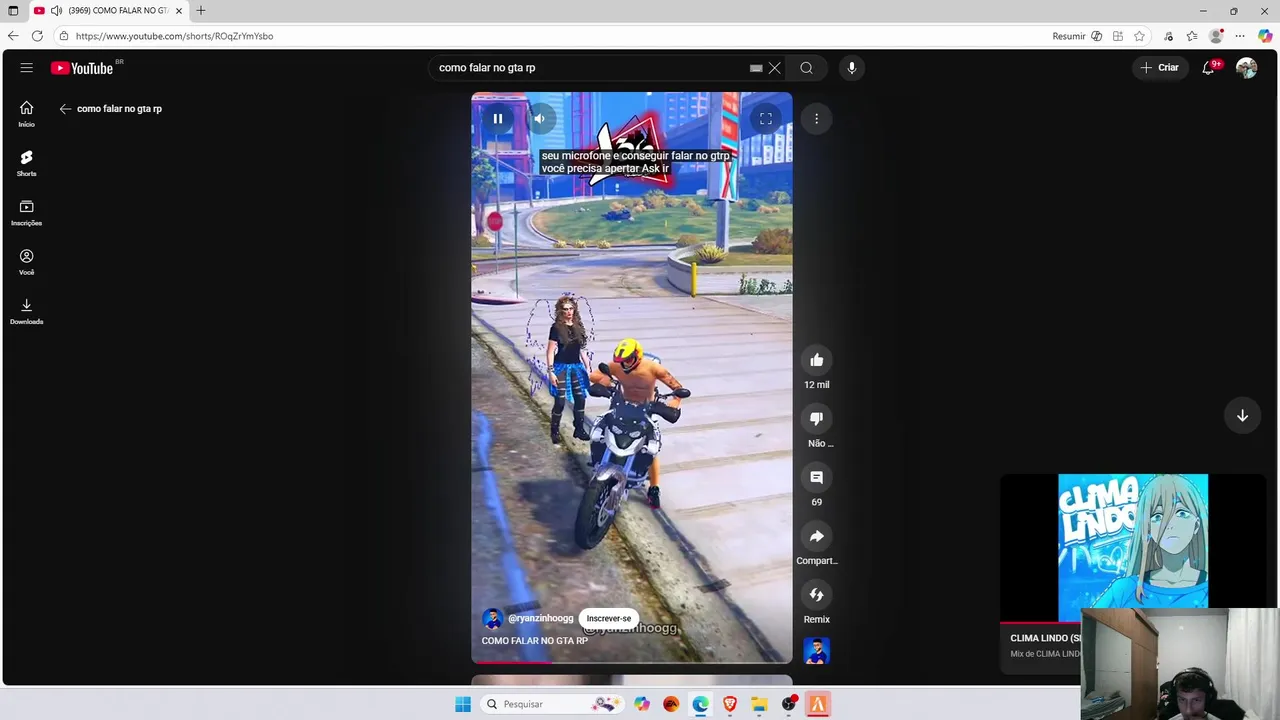Pause the playing Short

point(497,118)
